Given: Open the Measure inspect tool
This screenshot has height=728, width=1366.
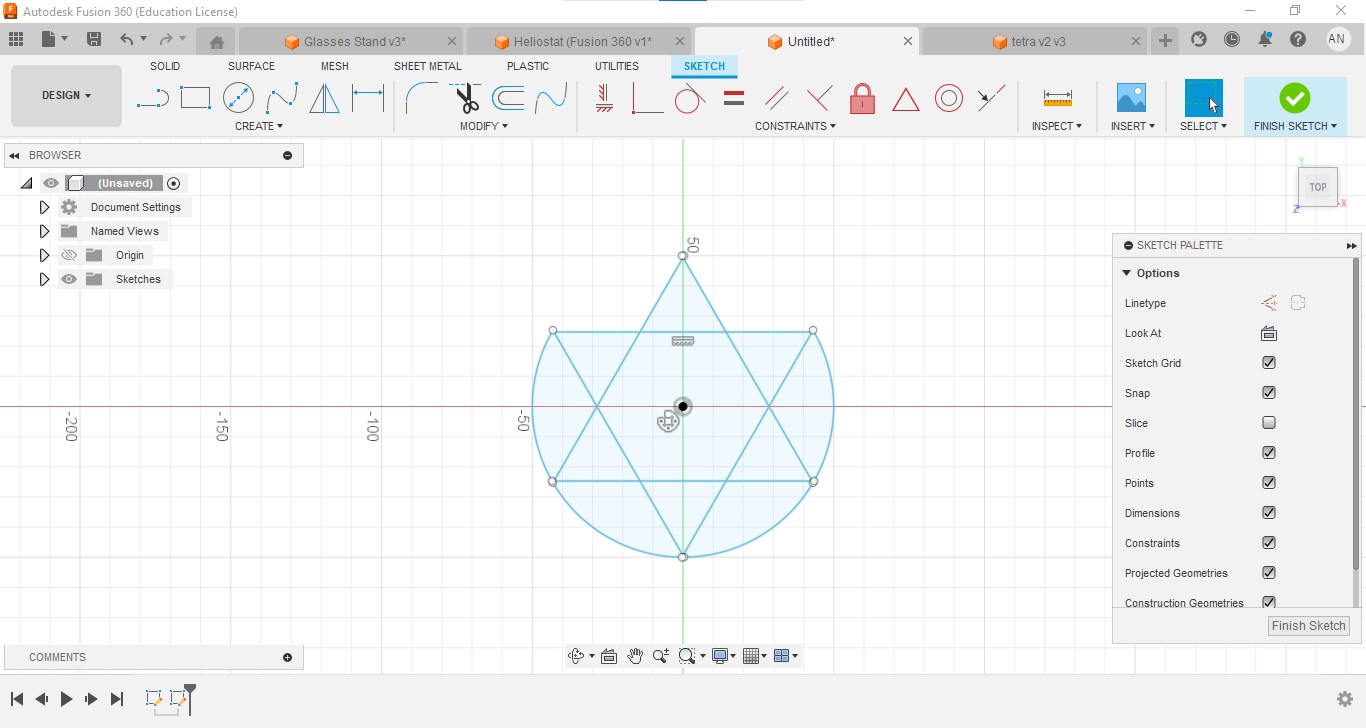Looking at the screenshot, I should [1057, 98].
